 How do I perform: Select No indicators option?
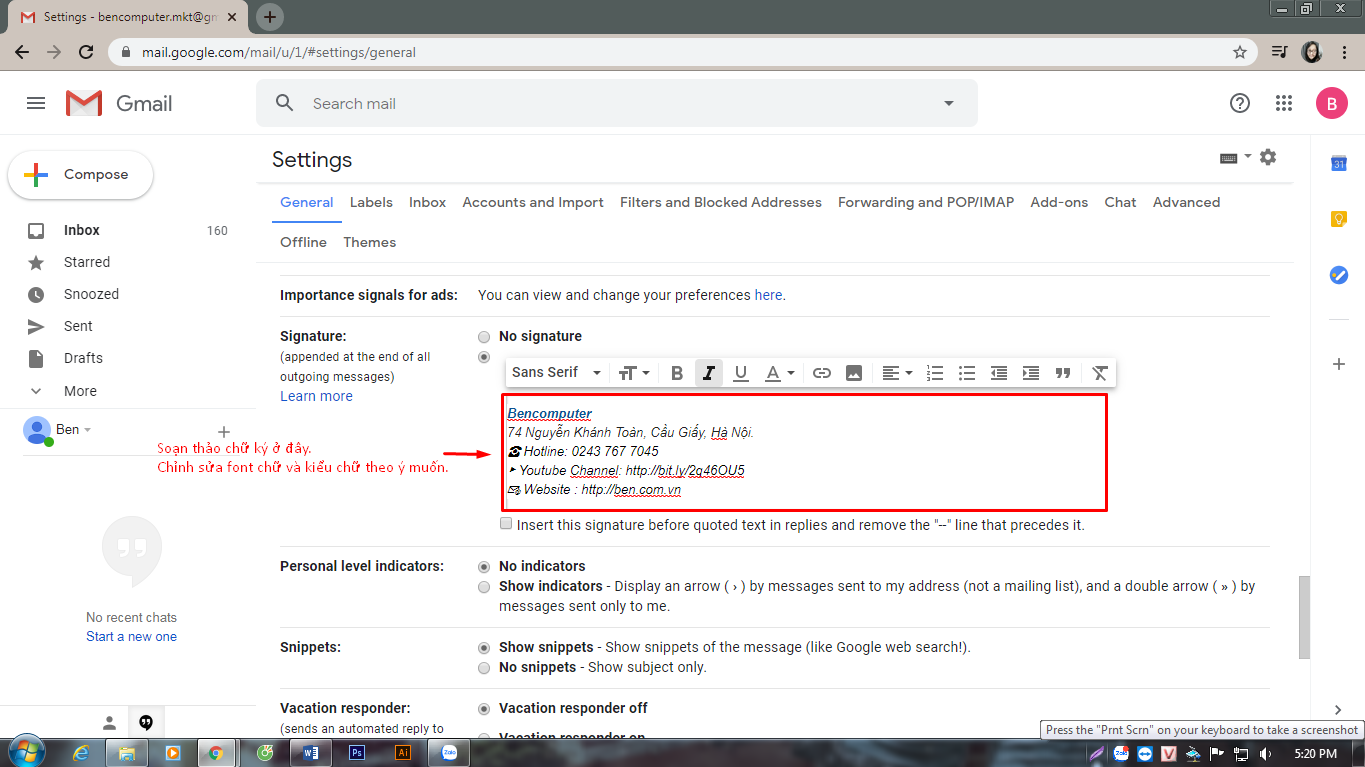484,566
